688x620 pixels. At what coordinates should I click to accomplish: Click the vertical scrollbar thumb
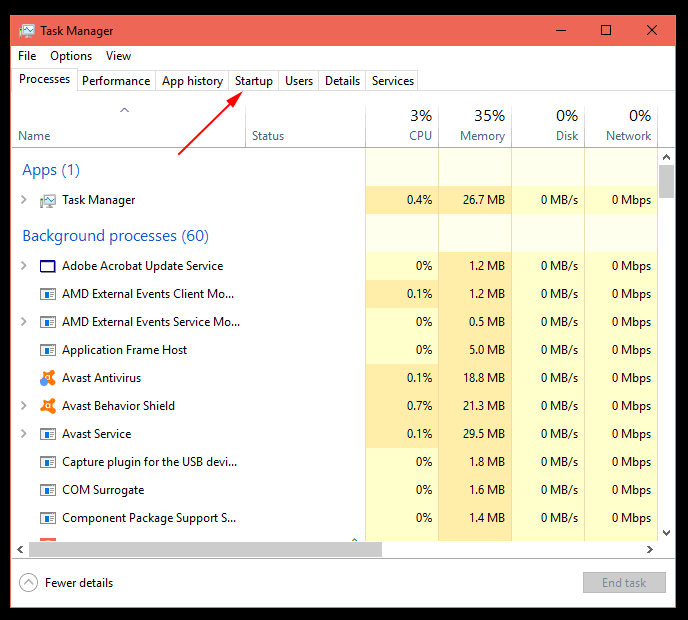click(x=666, y=181)
